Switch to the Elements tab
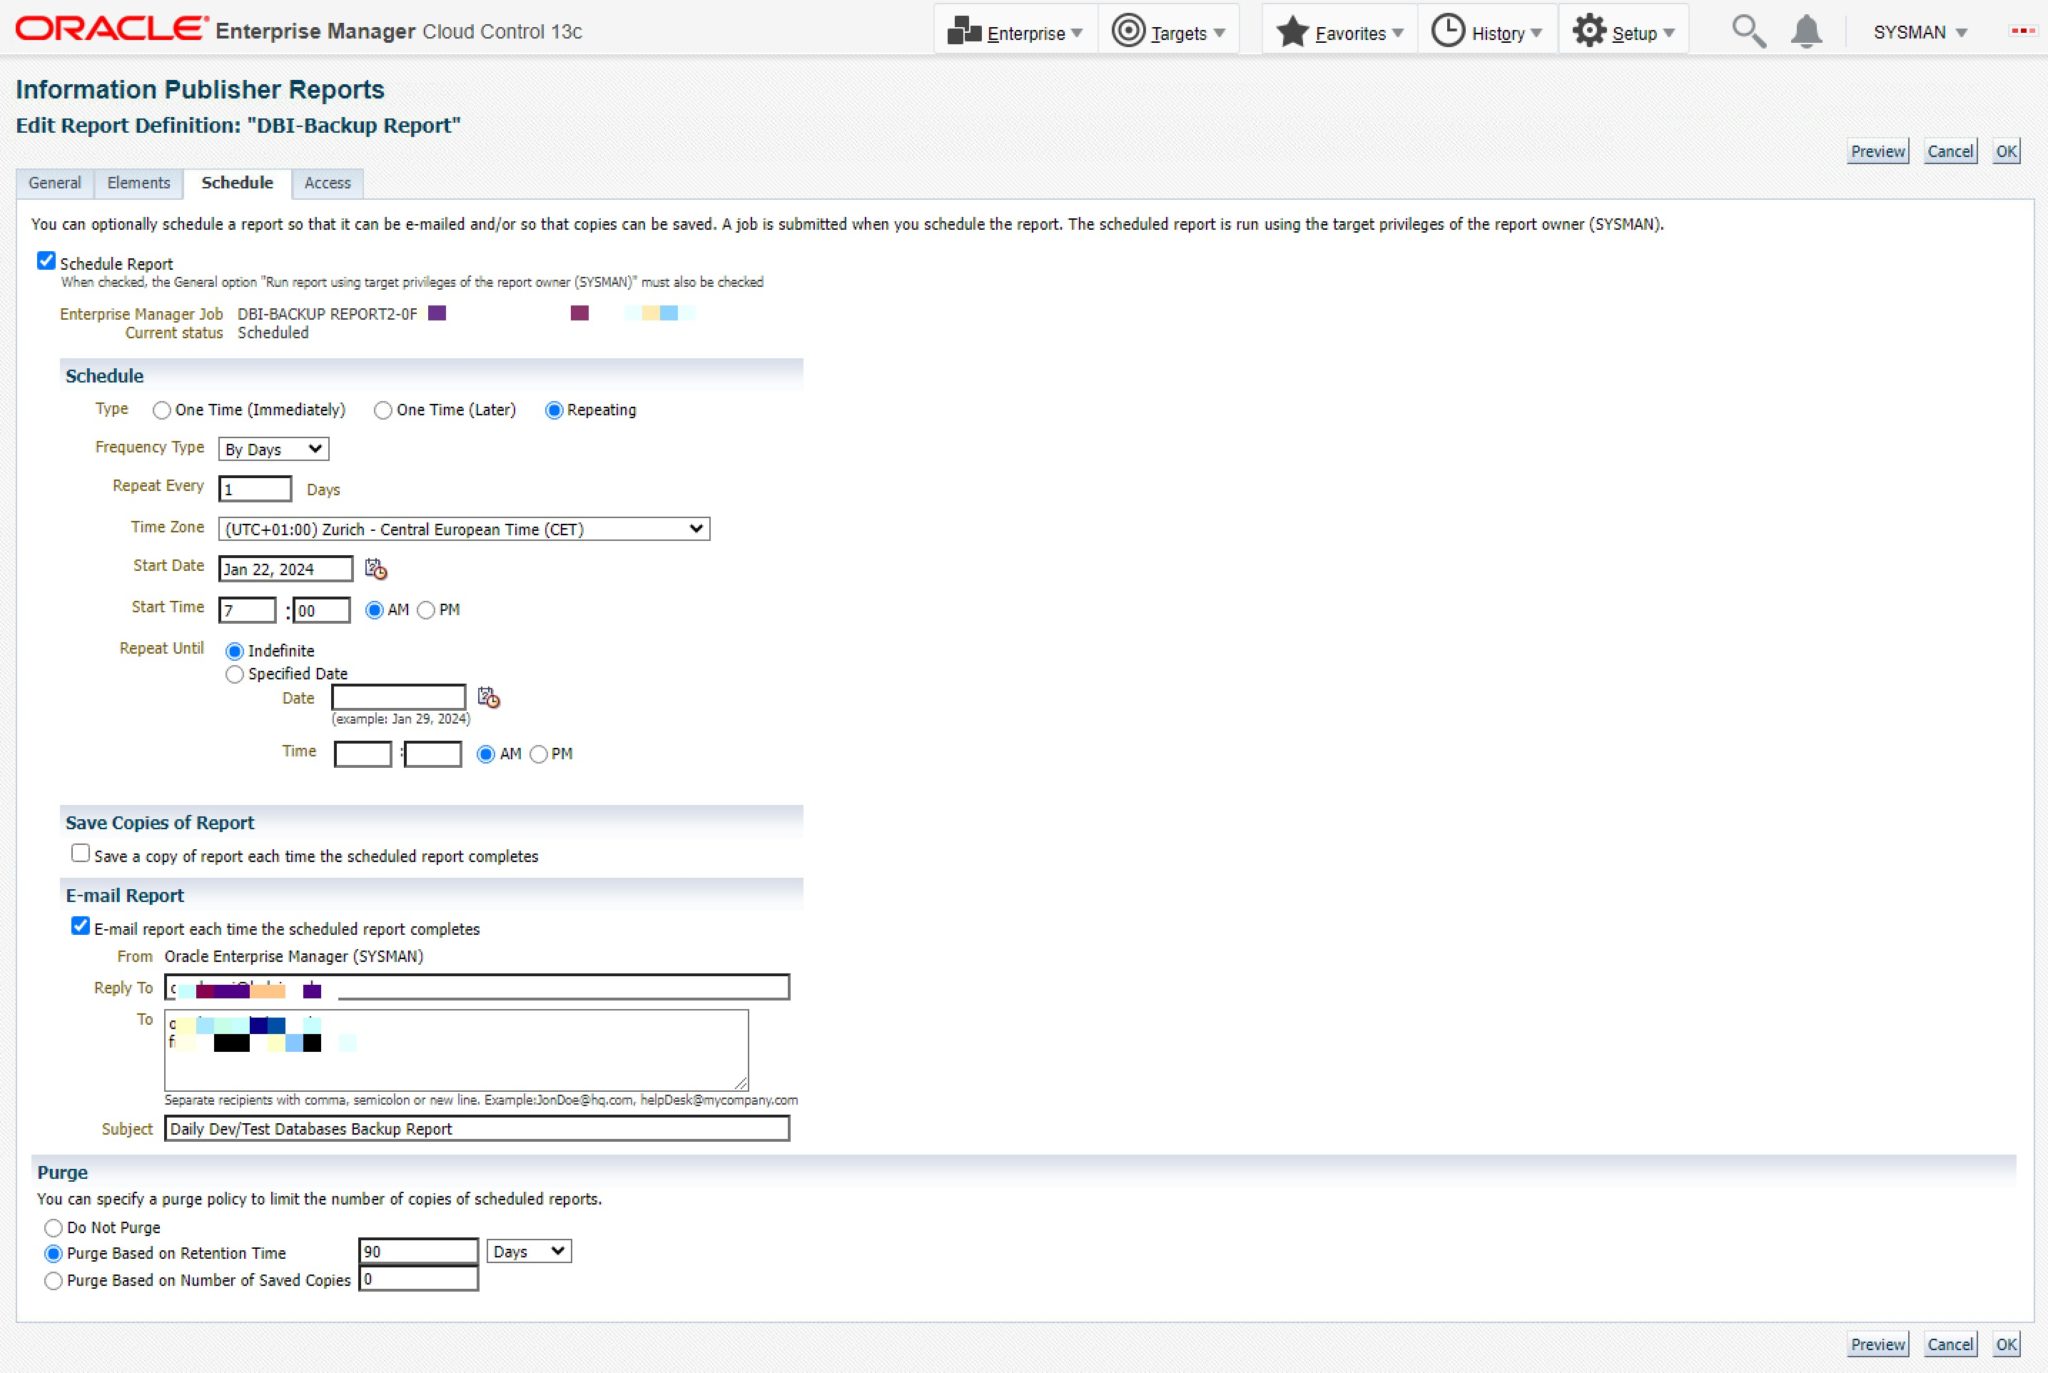The width and height of the screenshot is (2048, 1373). point(138,183)
